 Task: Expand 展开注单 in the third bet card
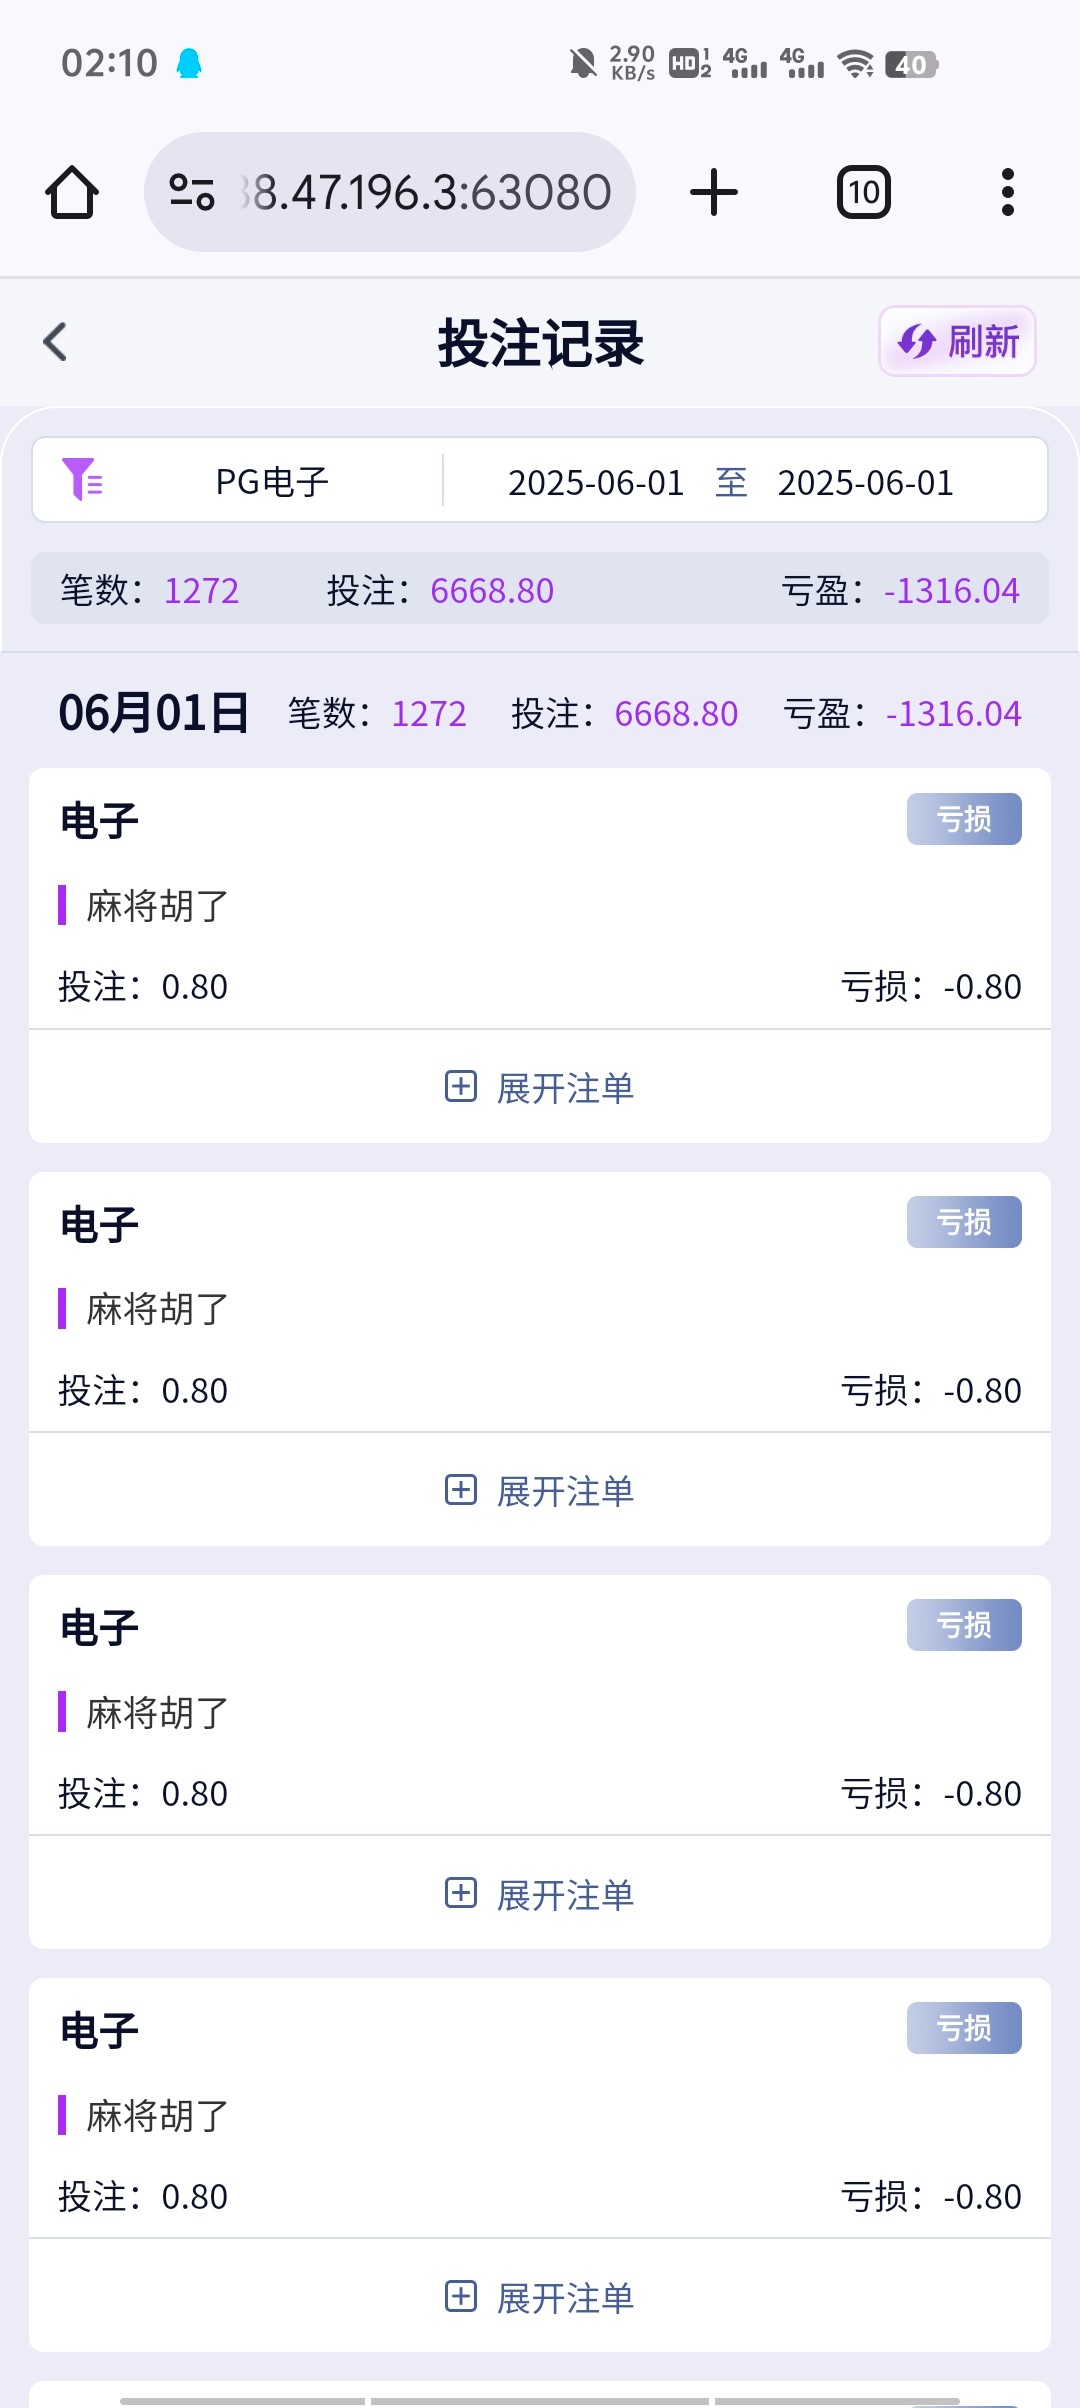point(540,1895)
